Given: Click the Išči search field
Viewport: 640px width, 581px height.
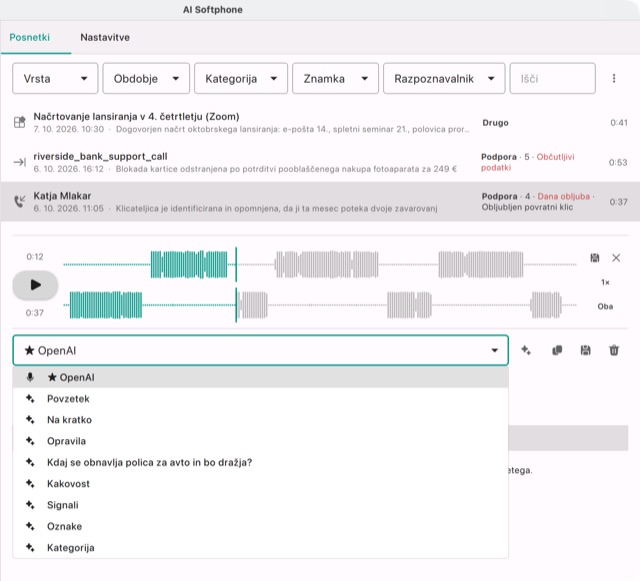Looking at the screenshot, I should tap(552, 78).
